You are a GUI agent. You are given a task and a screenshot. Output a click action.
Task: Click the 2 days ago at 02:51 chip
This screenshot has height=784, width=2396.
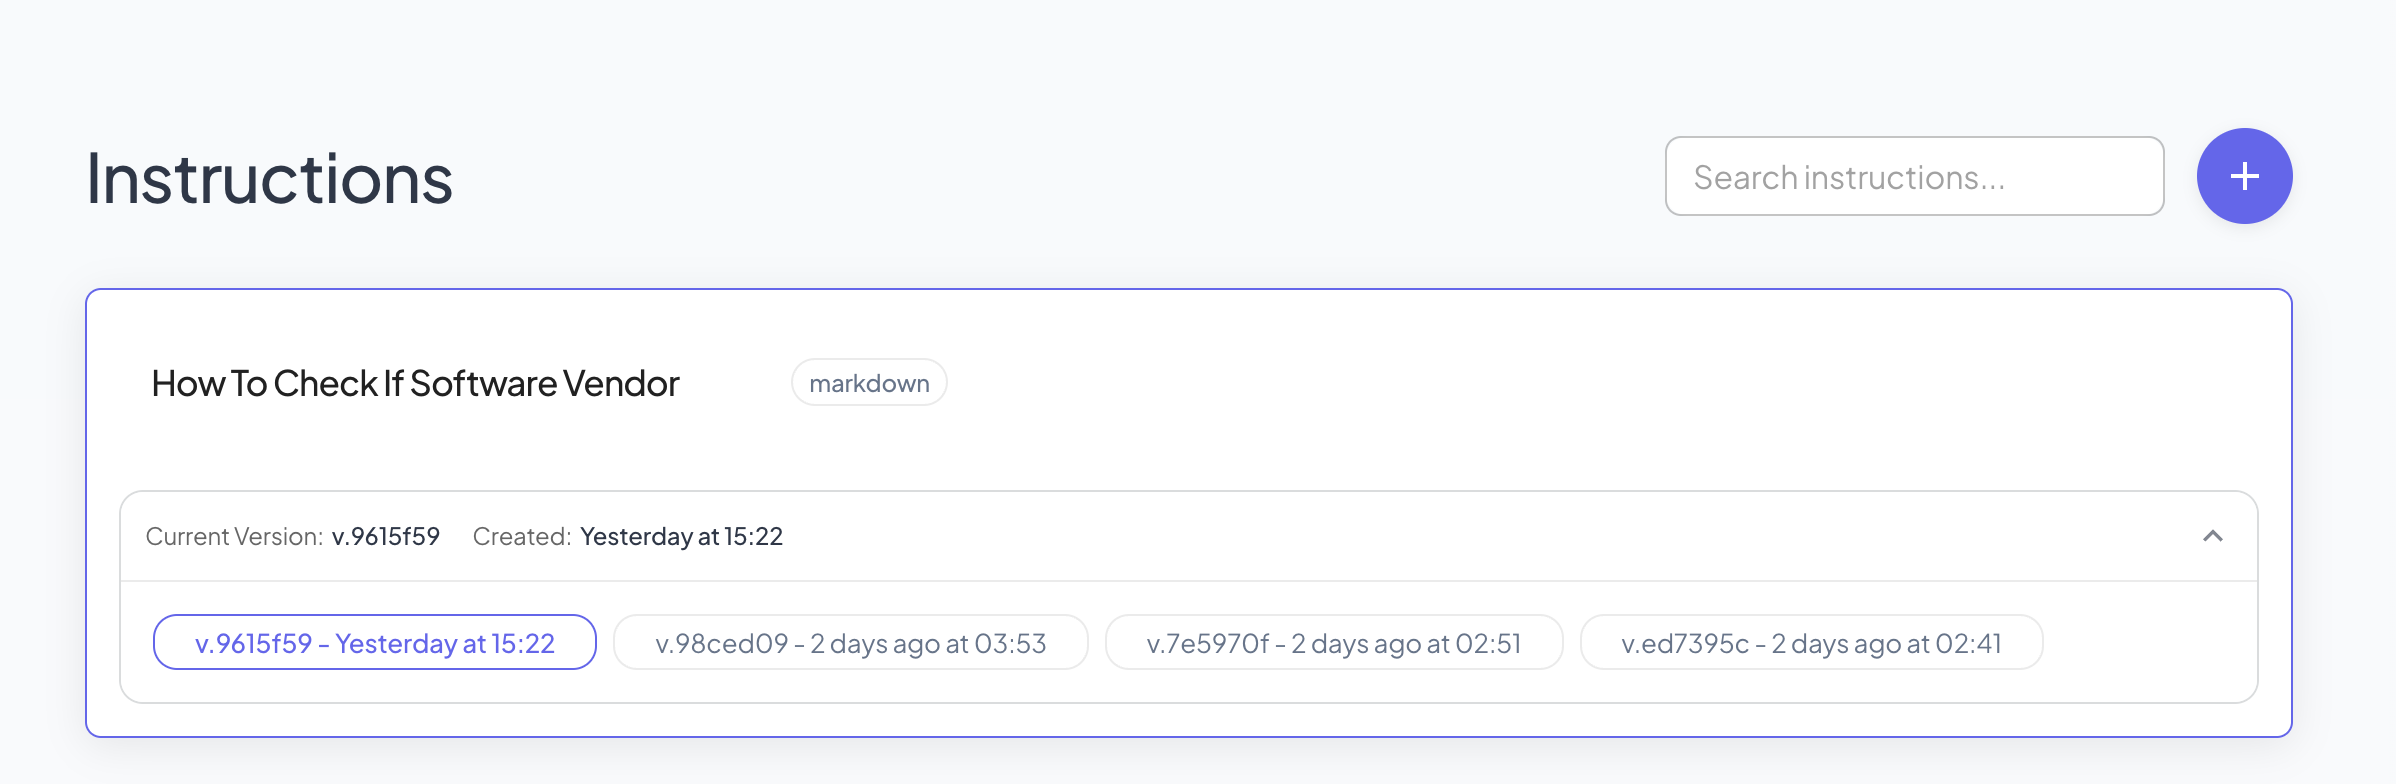tap(1334, 642)
